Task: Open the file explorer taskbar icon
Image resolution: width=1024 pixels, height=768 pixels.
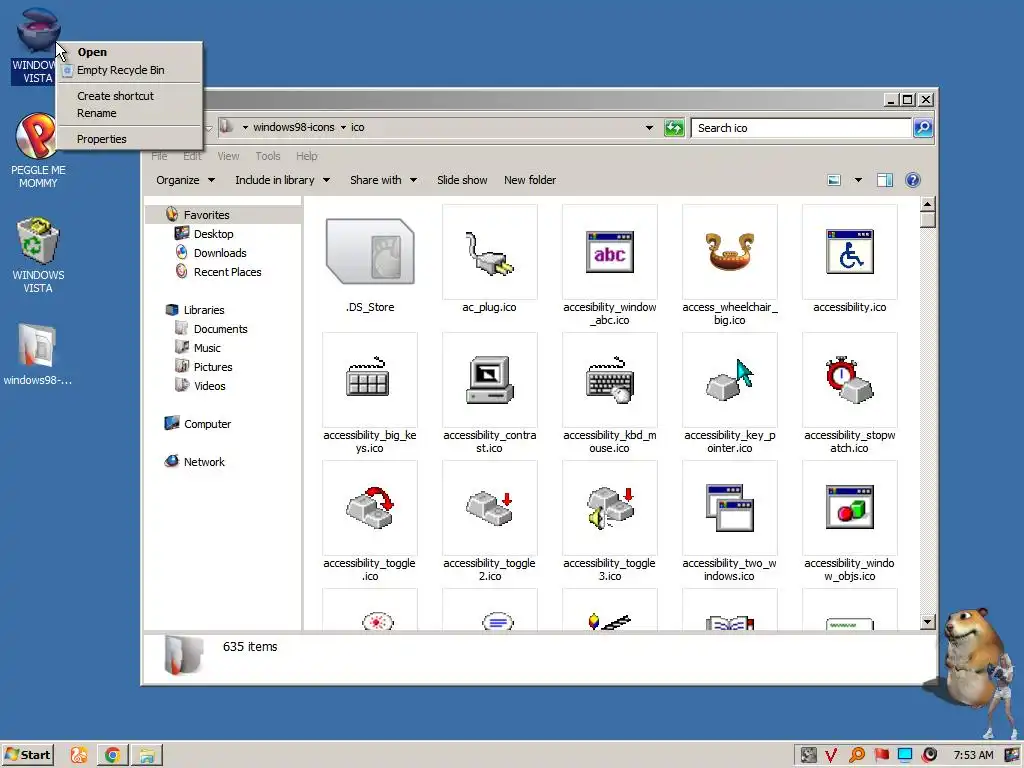Action: (x=147, y=755)
